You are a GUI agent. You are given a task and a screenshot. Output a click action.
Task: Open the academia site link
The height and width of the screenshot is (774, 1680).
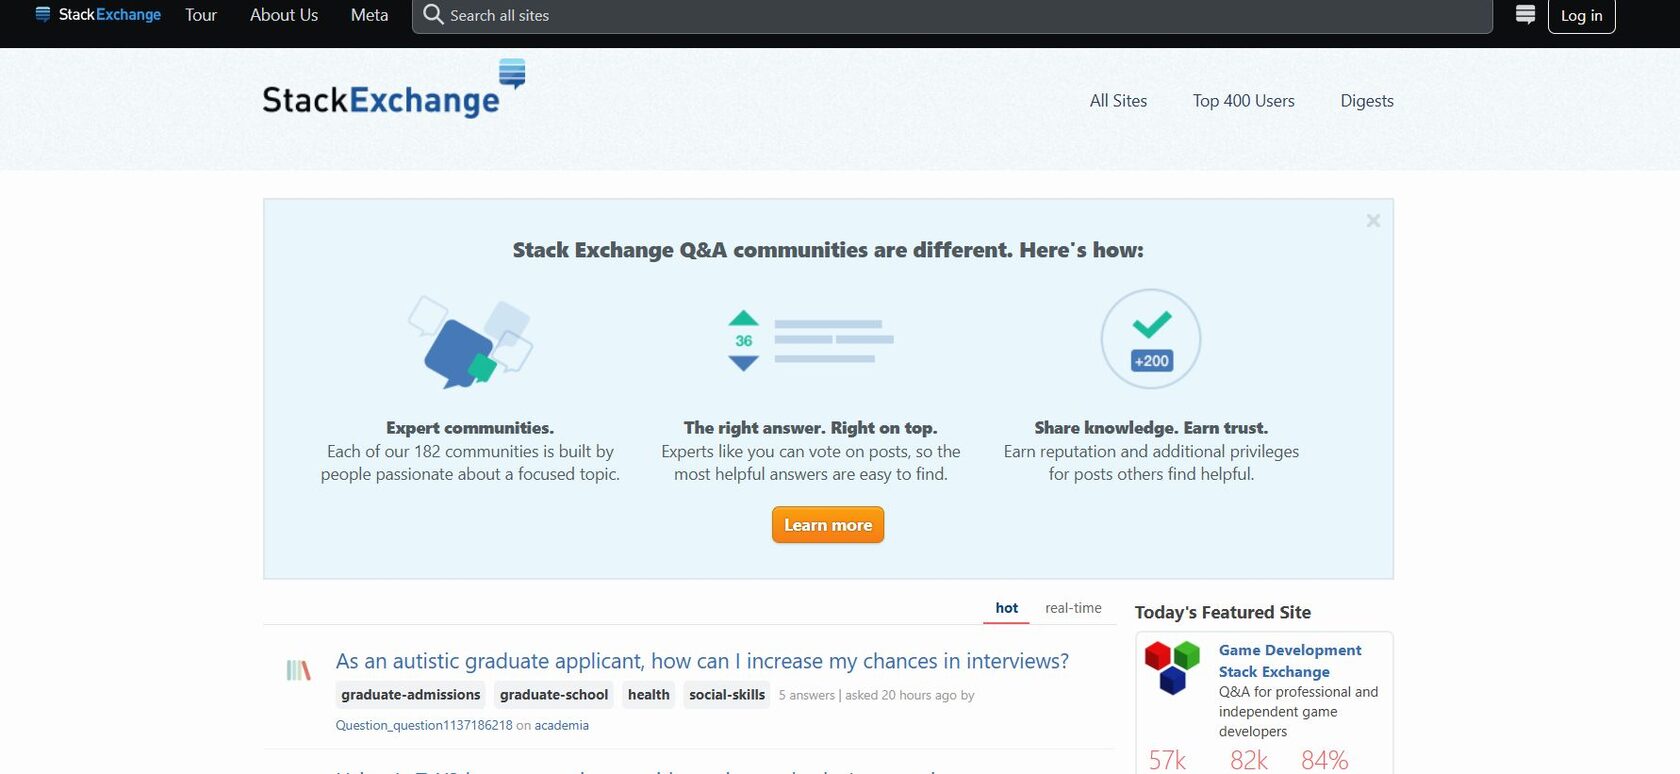562,726
